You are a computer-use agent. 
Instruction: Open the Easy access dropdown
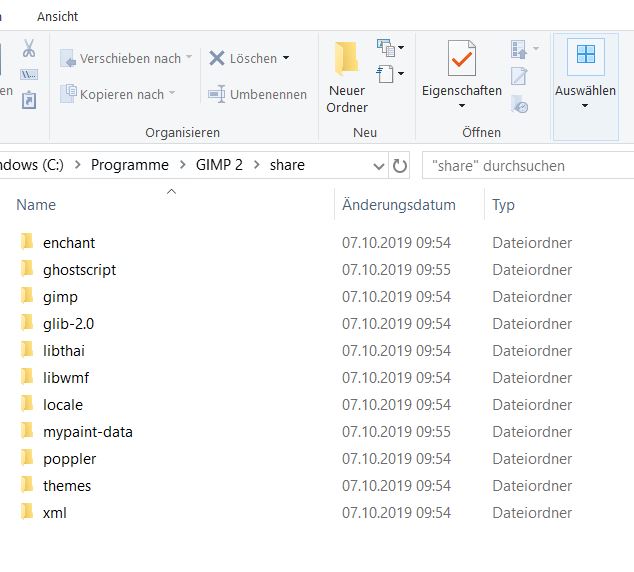click(x=390, y=74)
